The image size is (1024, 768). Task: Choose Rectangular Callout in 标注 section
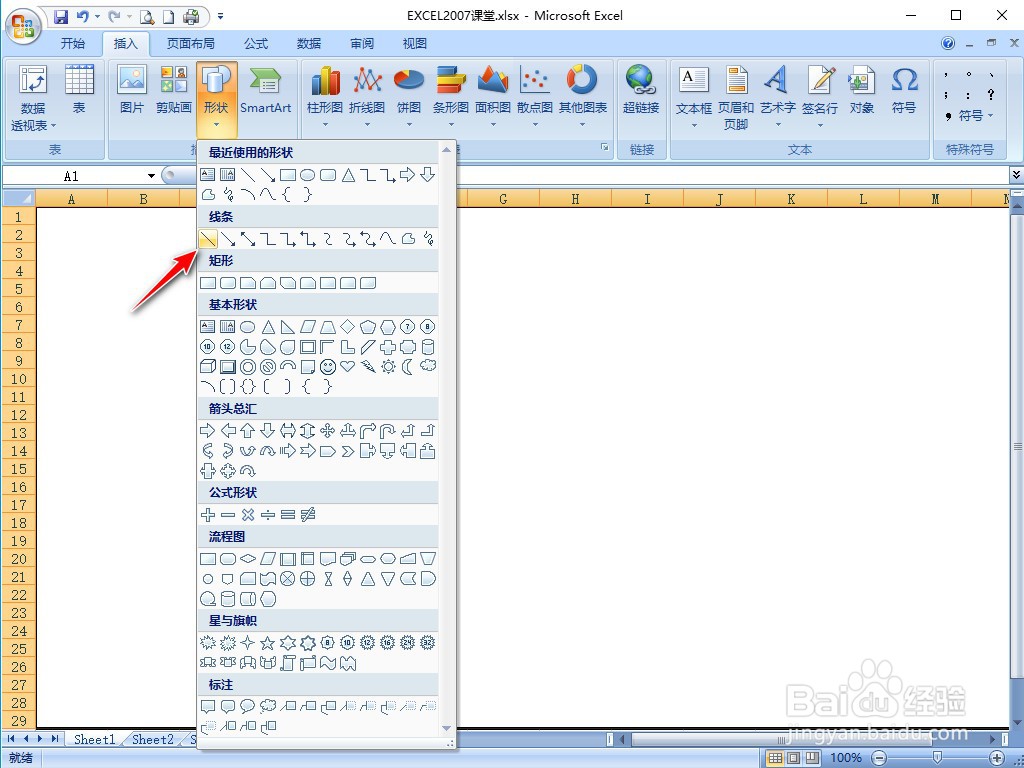pyautogui.click(x=208, y=706)
